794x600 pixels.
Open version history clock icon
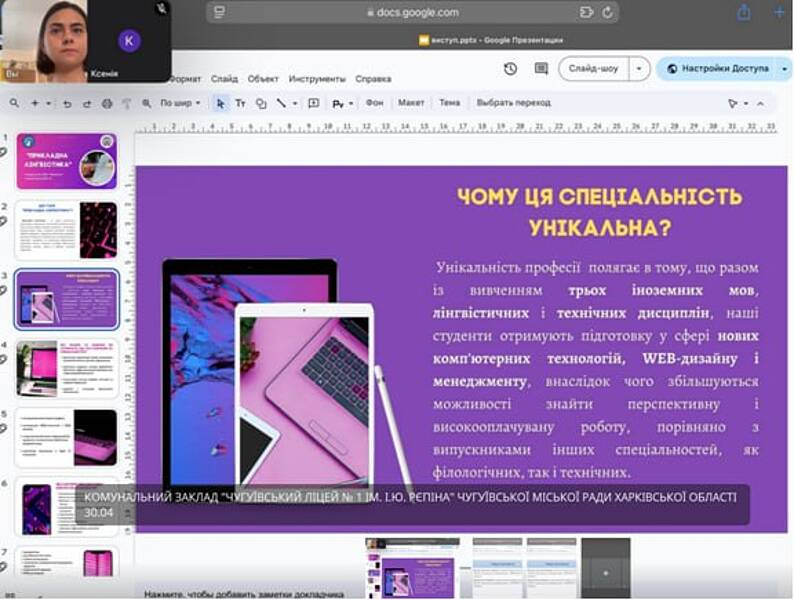point(510,69)
